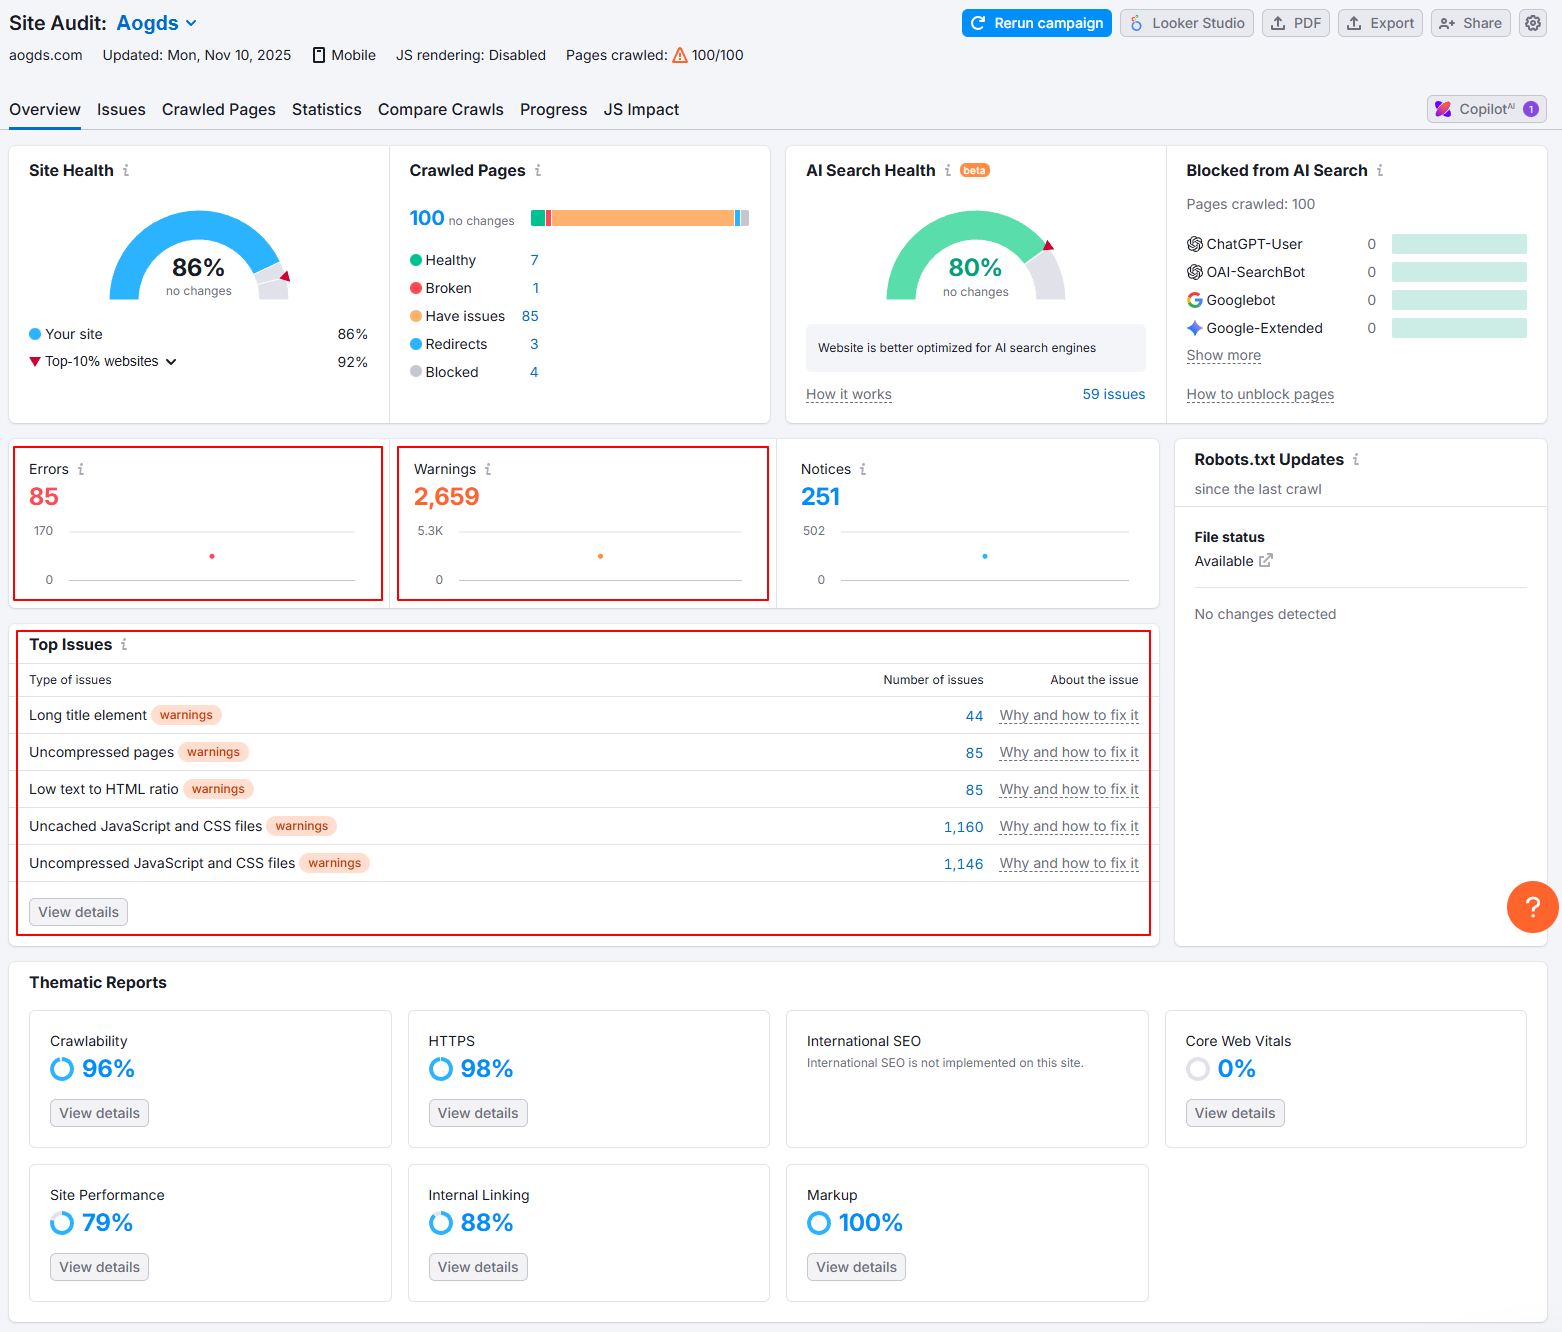Click the orange help question mark button
This screenshot has width=1562, height=1332.
pyautogui.click(x=1532, y=907)
